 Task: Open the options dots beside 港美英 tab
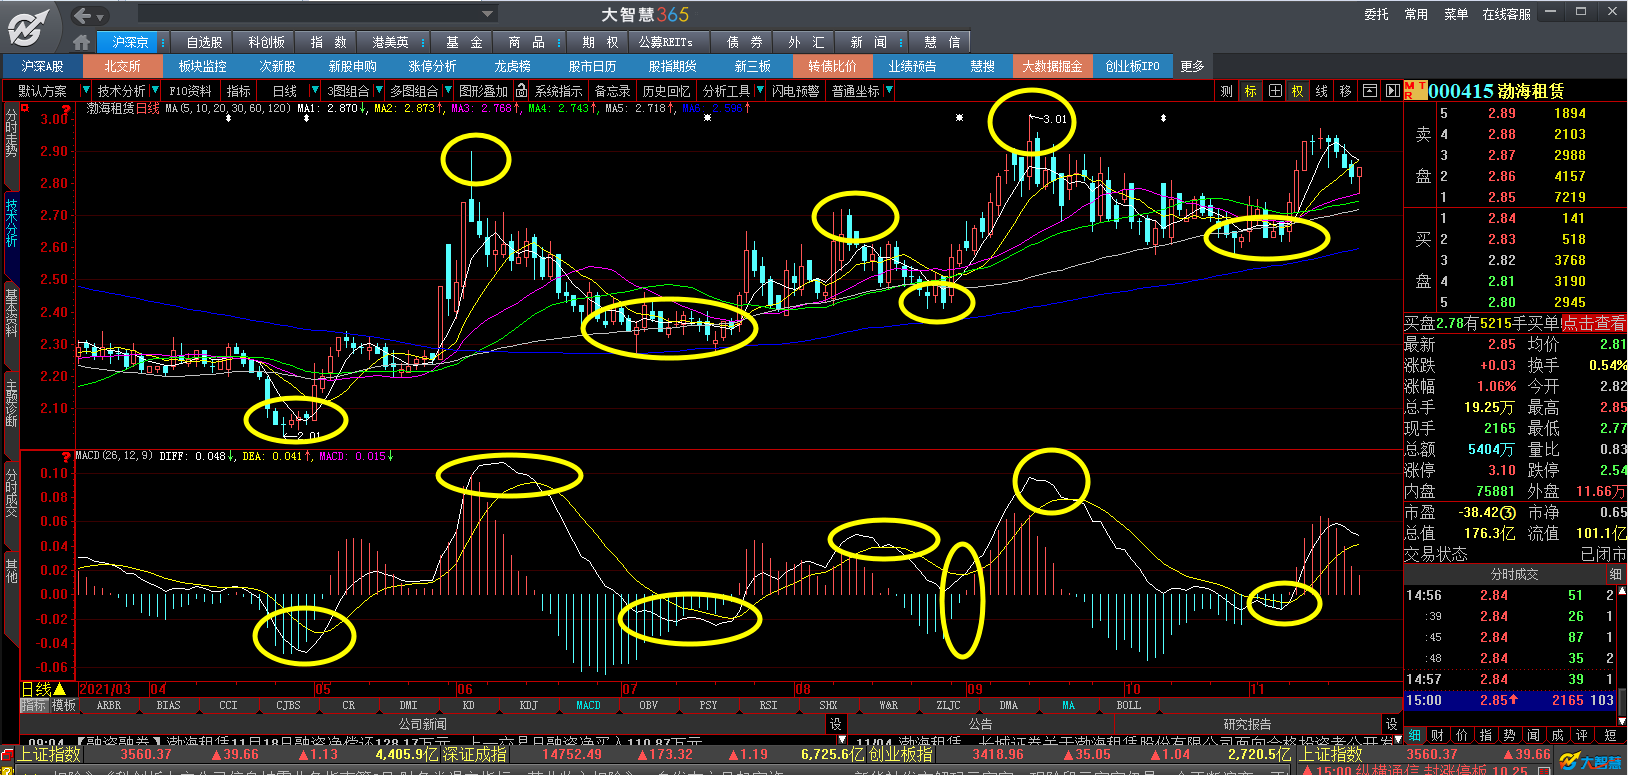(424, 42)
